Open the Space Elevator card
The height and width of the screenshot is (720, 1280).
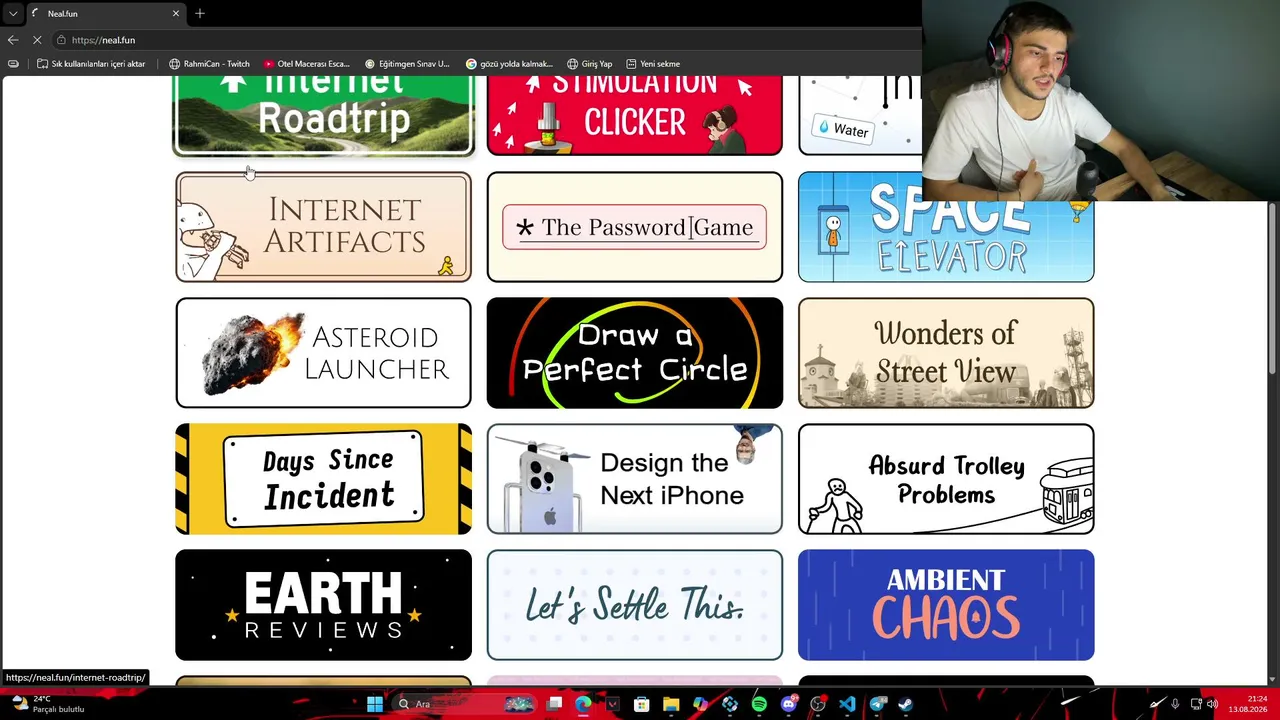click(x=946, y=240)
